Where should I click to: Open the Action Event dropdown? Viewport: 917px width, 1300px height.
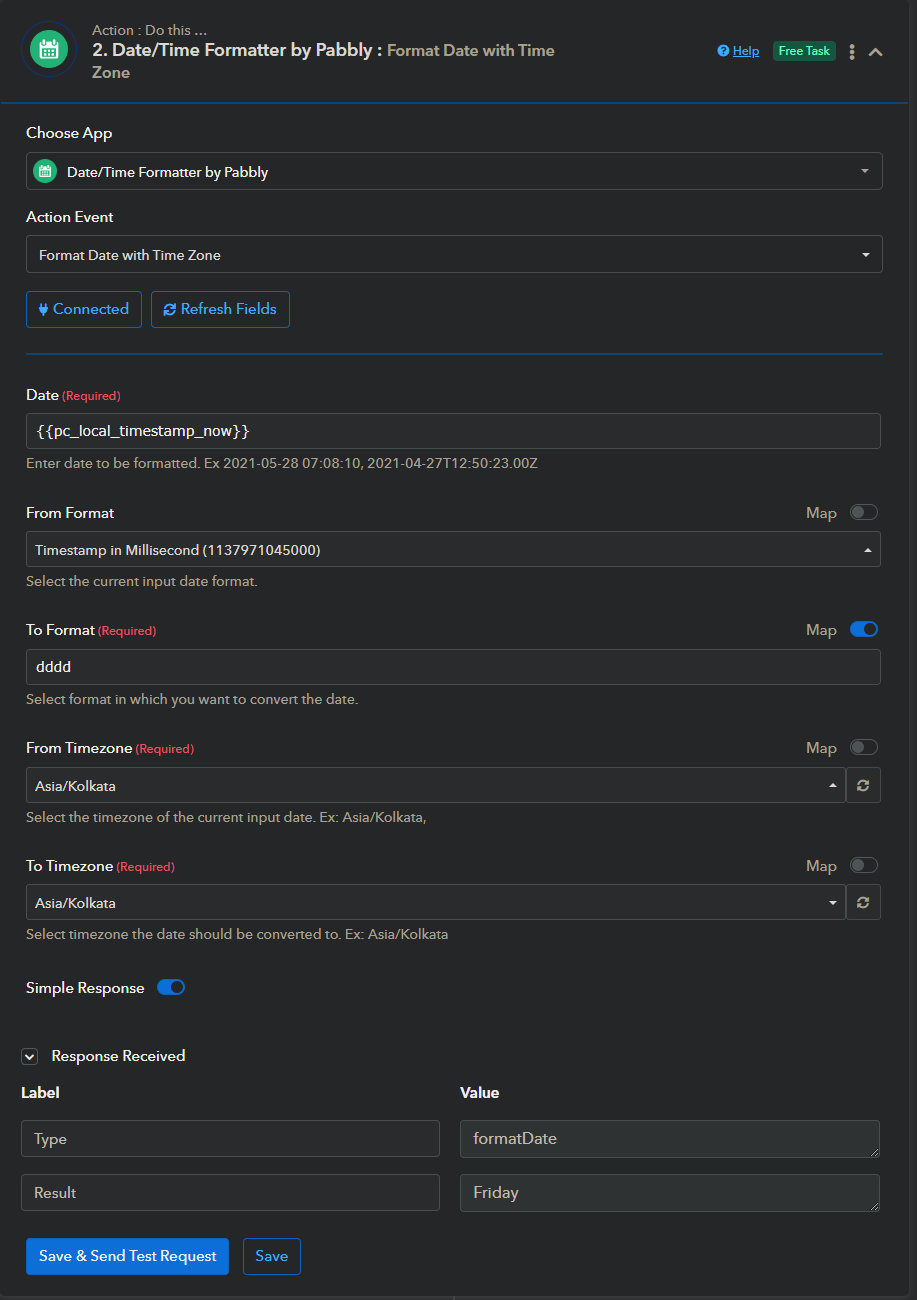(454, 255)
